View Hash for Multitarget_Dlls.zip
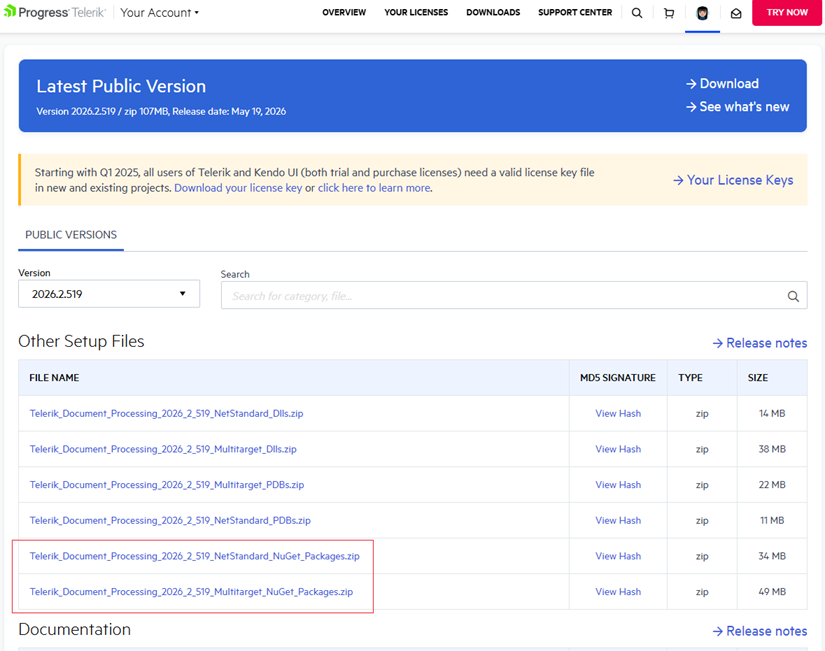Image resolution: width=825 pixels, height=651 pixels. click(x=618, y=449)
